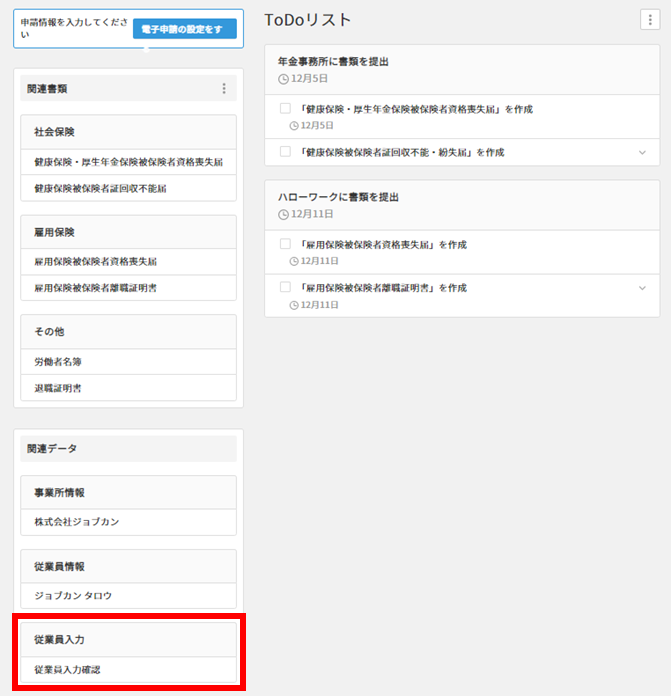Open the 関連書類 three-dot menu
671x696 pixels.
tap(223, 89)
